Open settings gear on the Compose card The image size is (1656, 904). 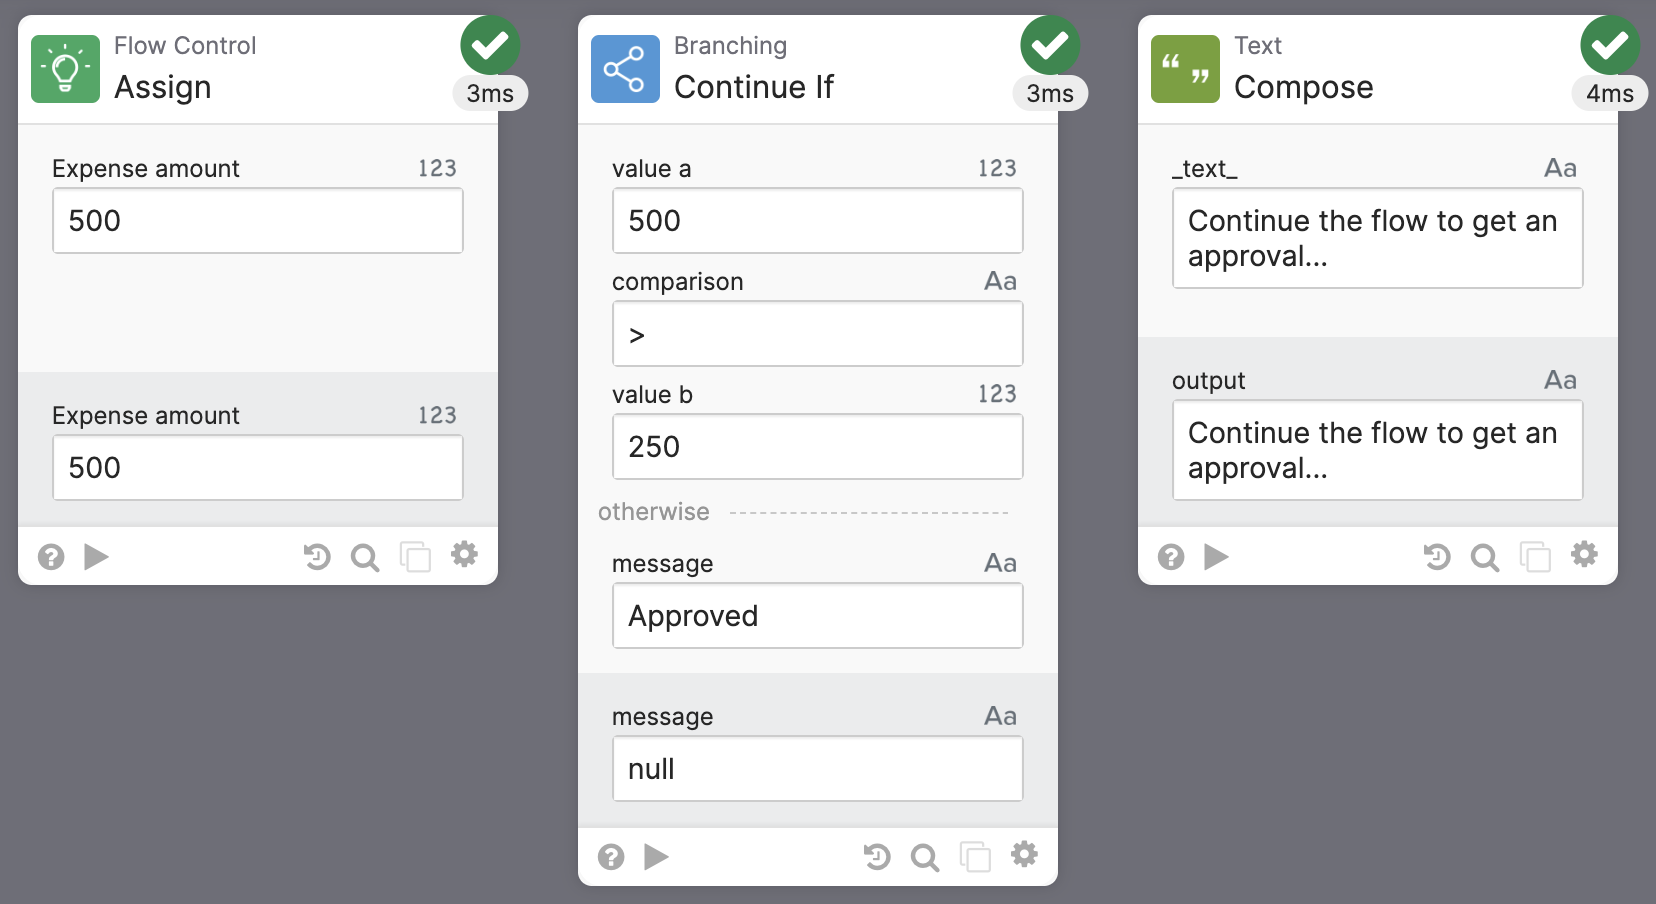(1584, 554)
